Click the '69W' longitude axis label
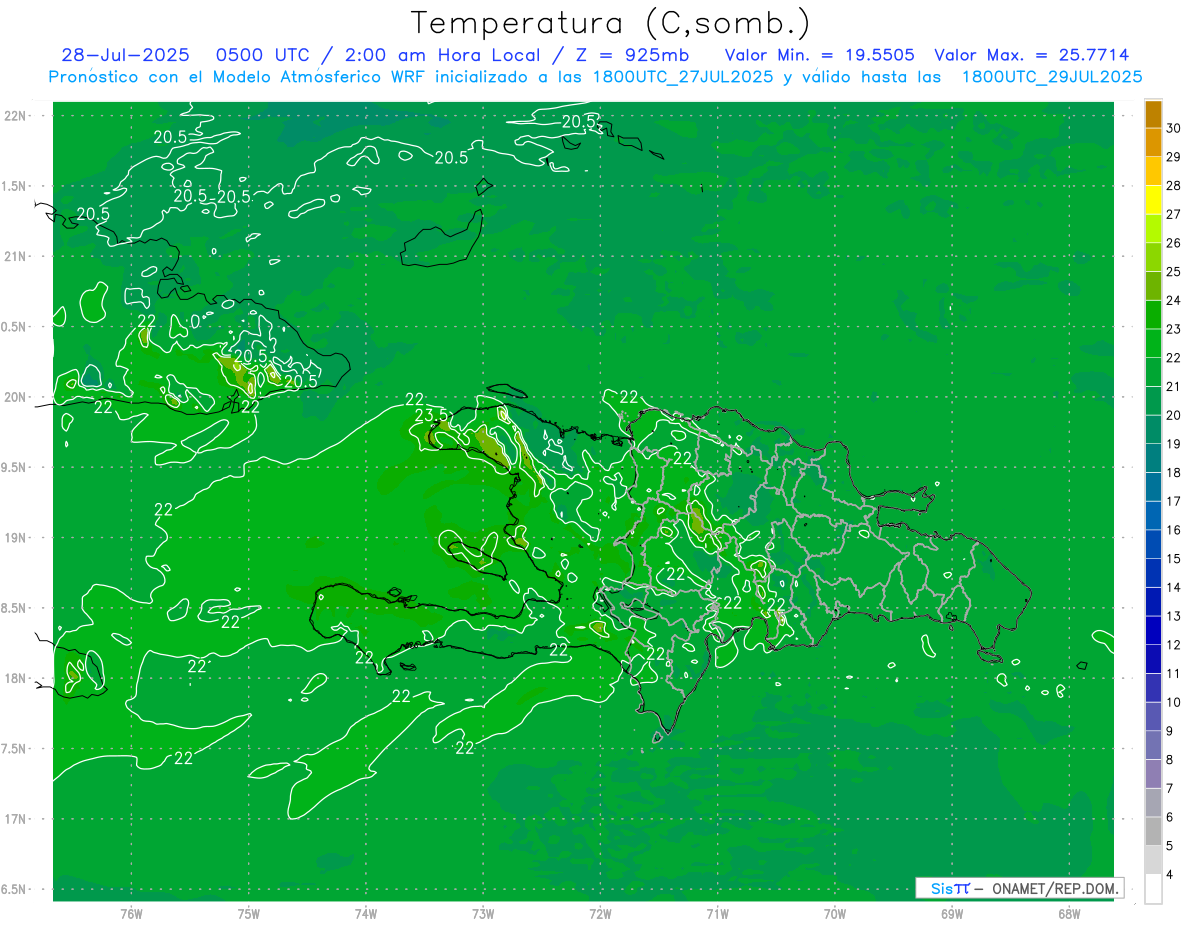The width and height of the screenshot is (1200, 927). coord(952,913)
